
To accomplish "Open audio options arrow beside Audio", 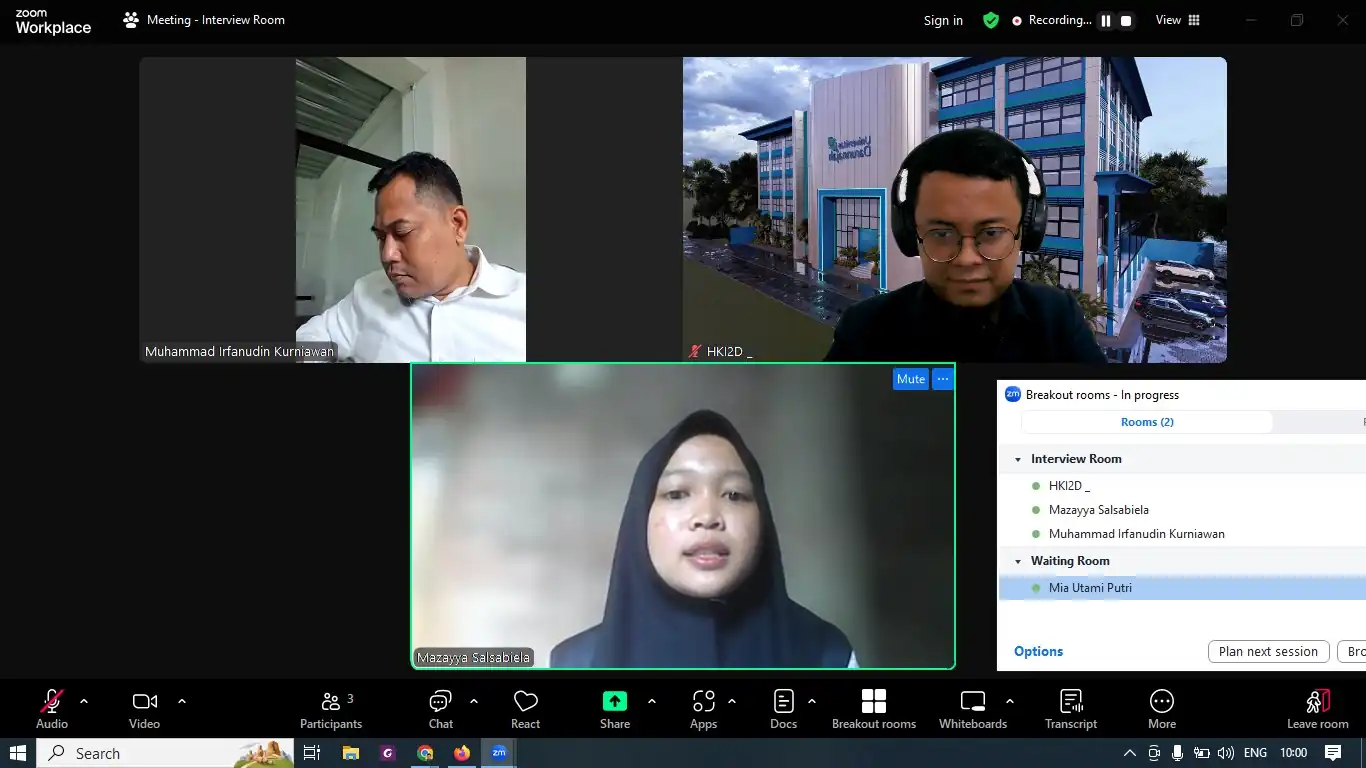I will 84,701.
